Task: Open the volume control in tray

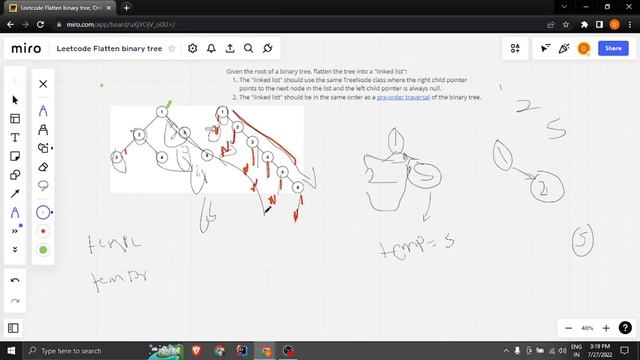Action: (562, 351)
